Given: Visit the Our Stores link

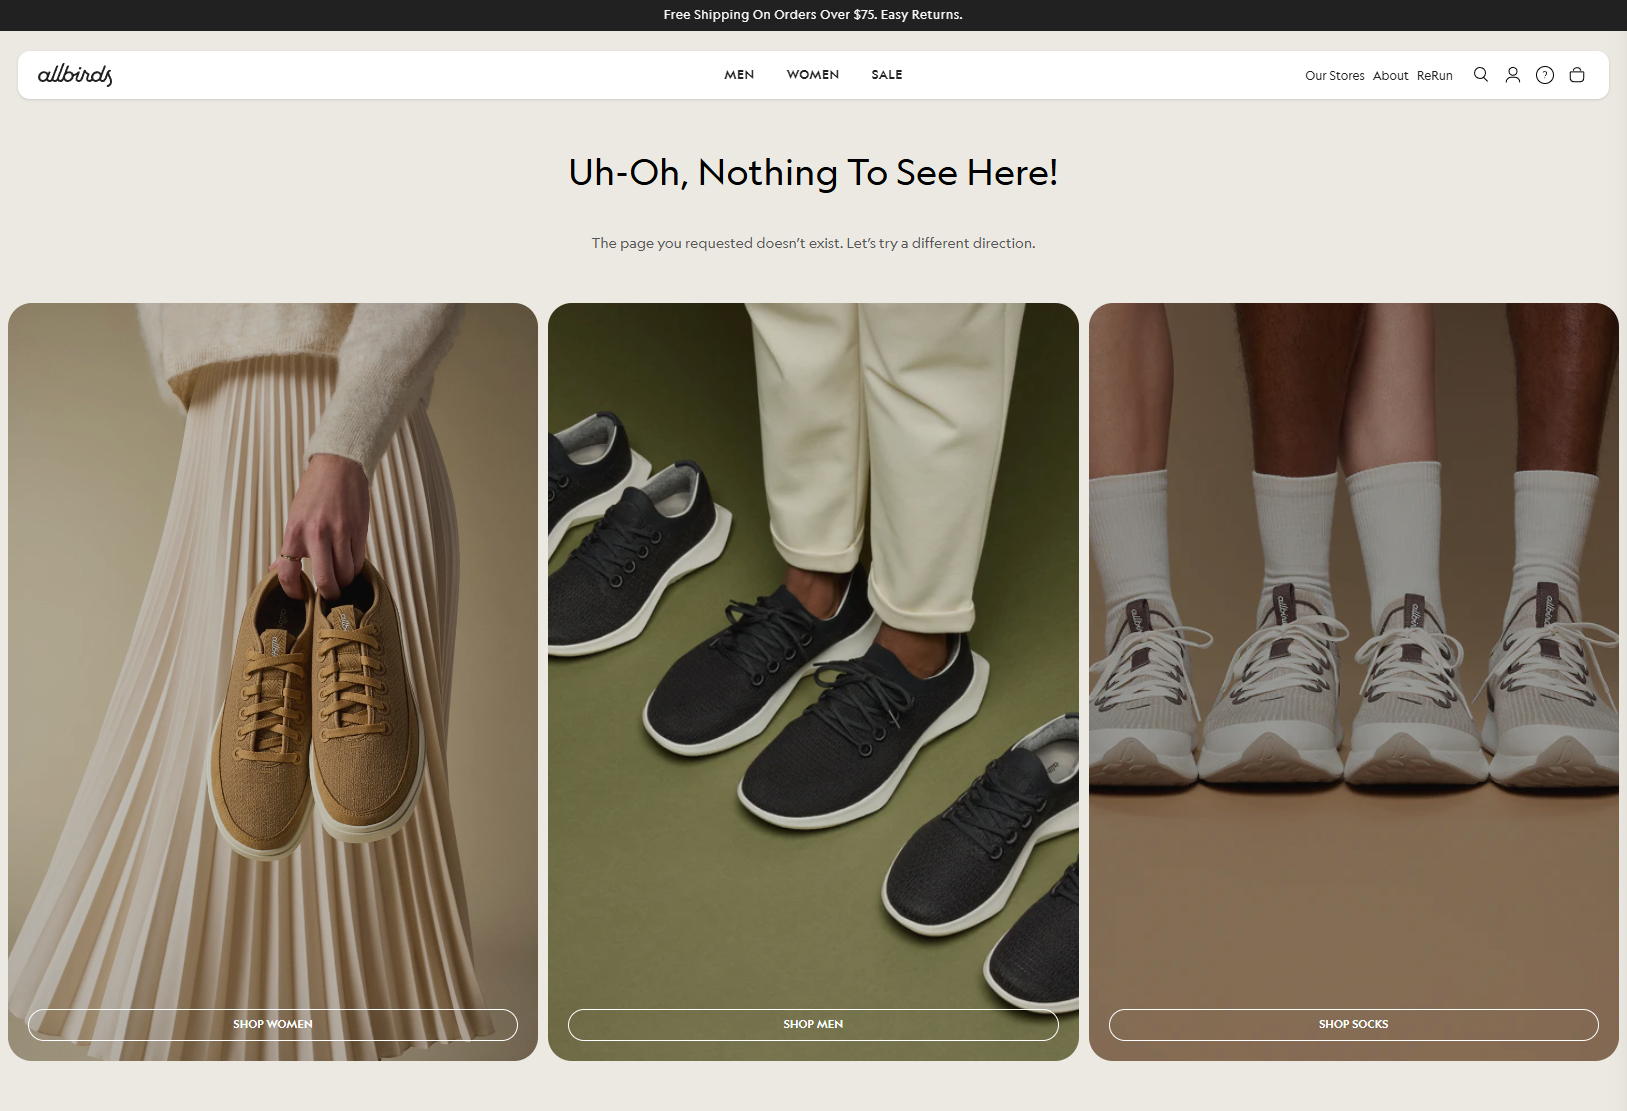Looking at the screenshot, I should 1335,76.
